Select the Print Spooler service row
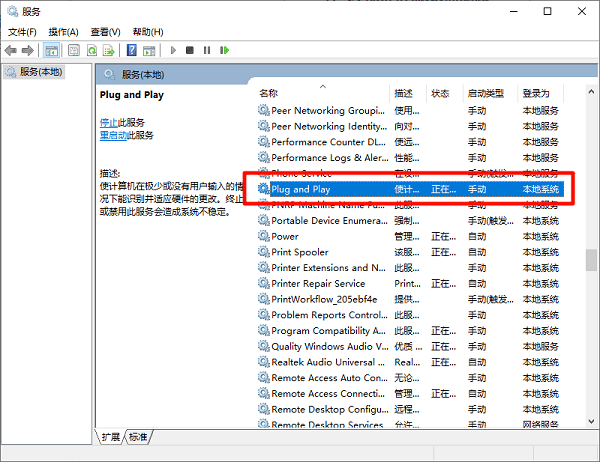This screenshot has width=600, height=462. click(410, 252)
